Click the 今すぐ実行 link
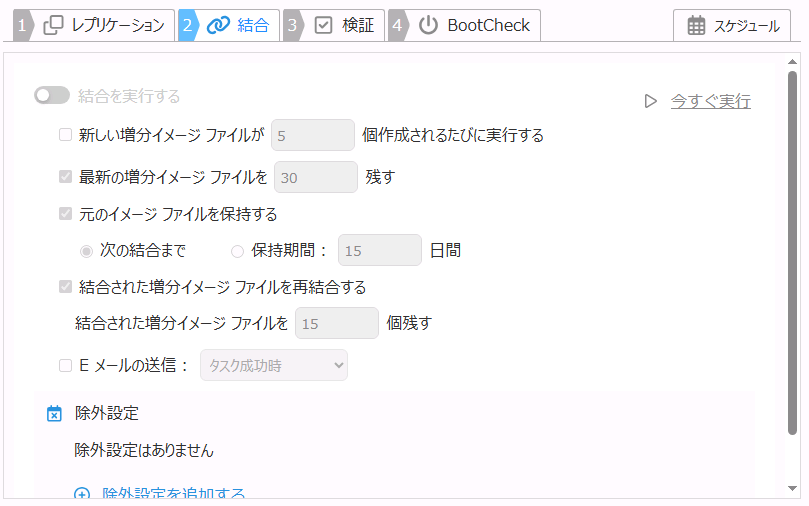The width and height of the screenshot is (809, 506). click(x=710, y=101)
